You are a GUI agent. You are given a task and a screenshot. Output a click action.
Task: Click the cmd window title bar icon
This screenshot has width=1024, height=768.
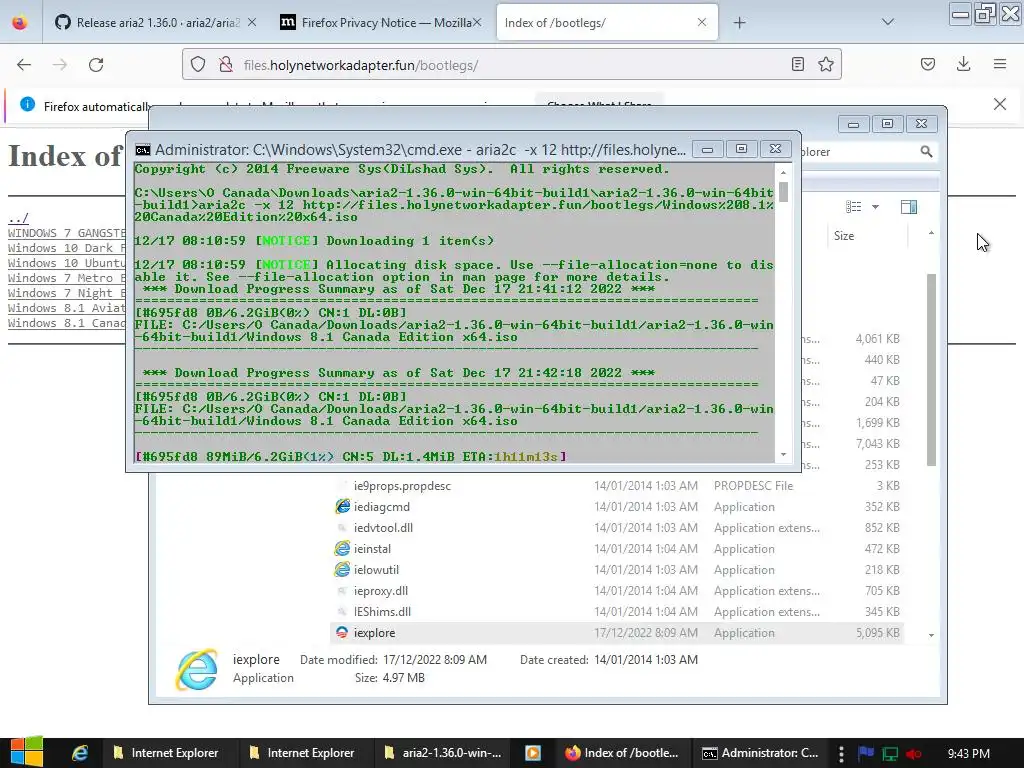pos(142,150)
